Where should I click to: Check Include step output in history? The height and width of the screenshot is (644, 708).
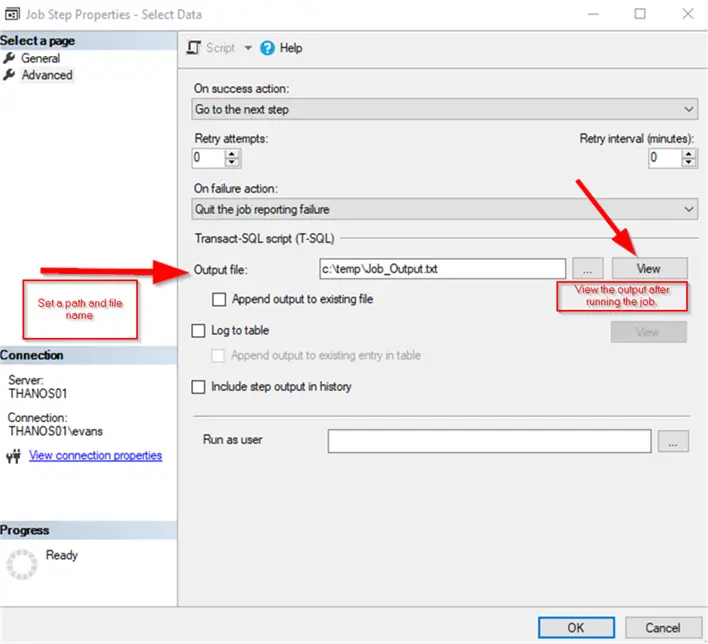coord(198,387)
